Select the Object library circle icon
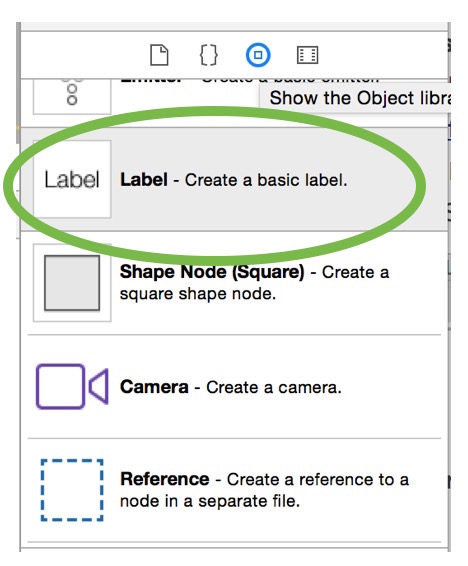The width and height of the screenshot is (468, 566). tap(258, 55)
